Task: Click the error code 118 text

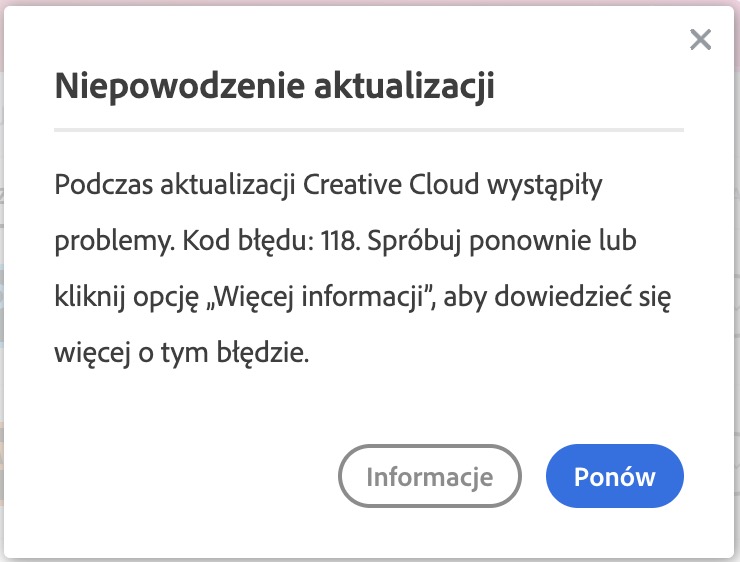Action: tap(340, 241)
